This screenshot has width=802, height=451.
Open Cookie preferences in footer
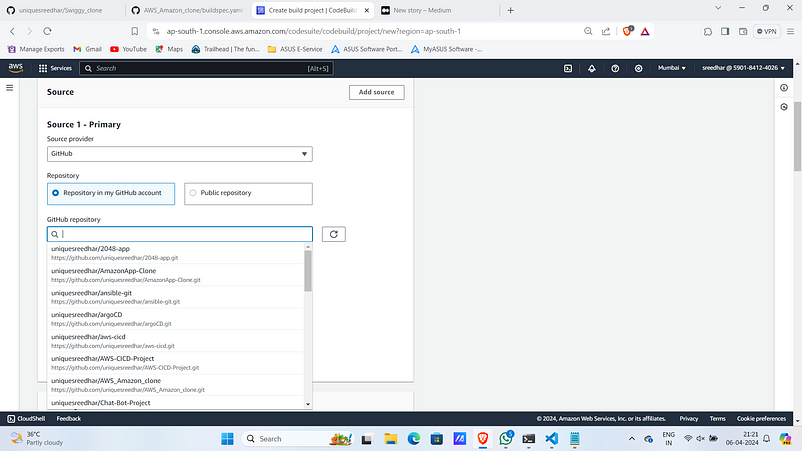(x=761, y=418)
